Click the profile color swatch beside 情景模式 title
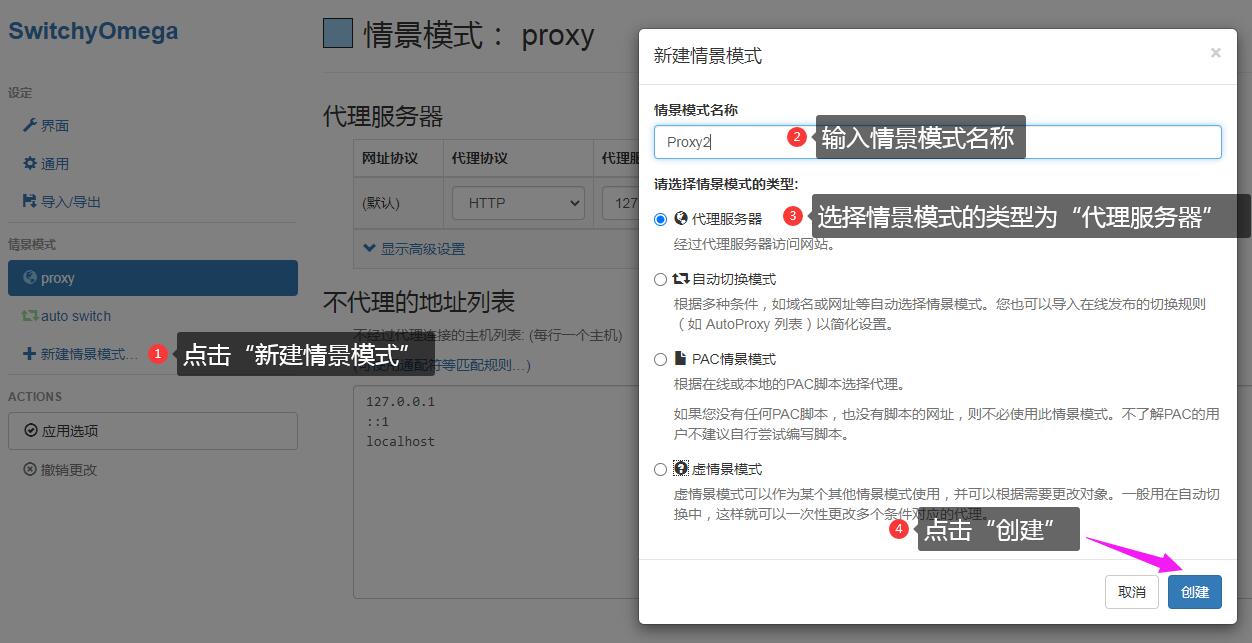This screenshot has width=1252, height=643. 338,34
